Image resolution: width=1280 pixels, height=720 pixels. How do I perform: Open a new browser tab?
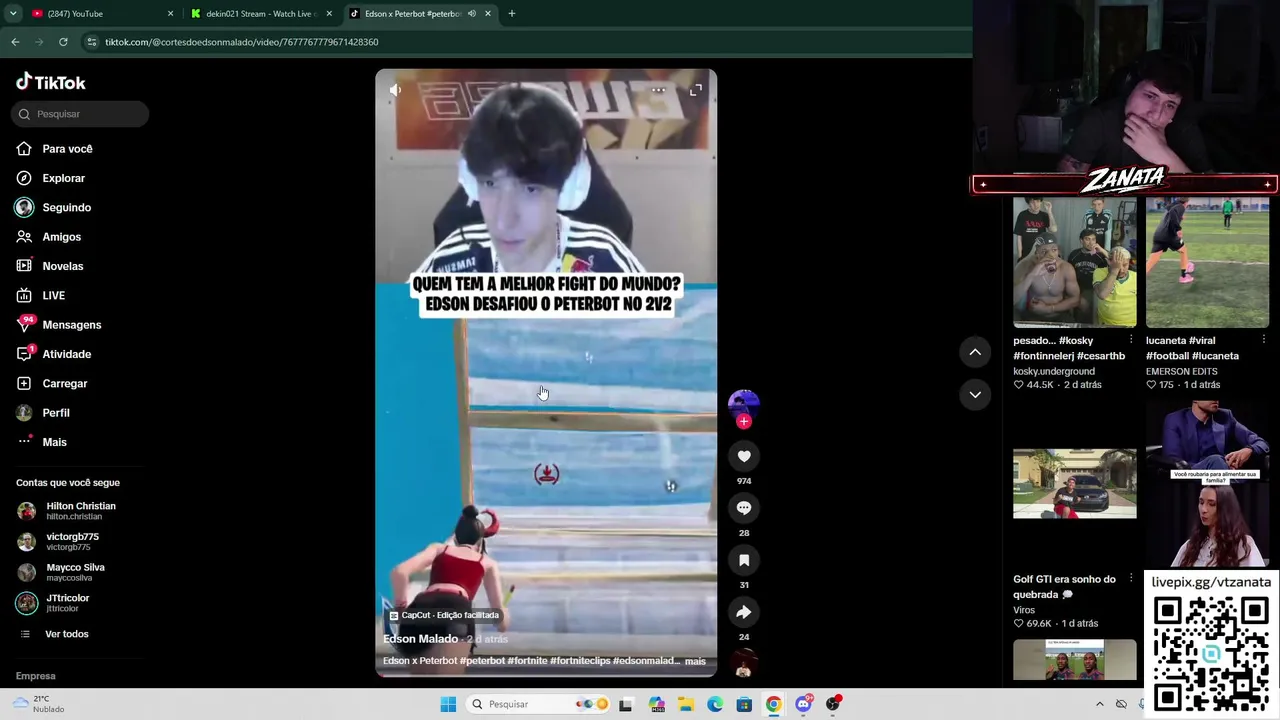511,14
